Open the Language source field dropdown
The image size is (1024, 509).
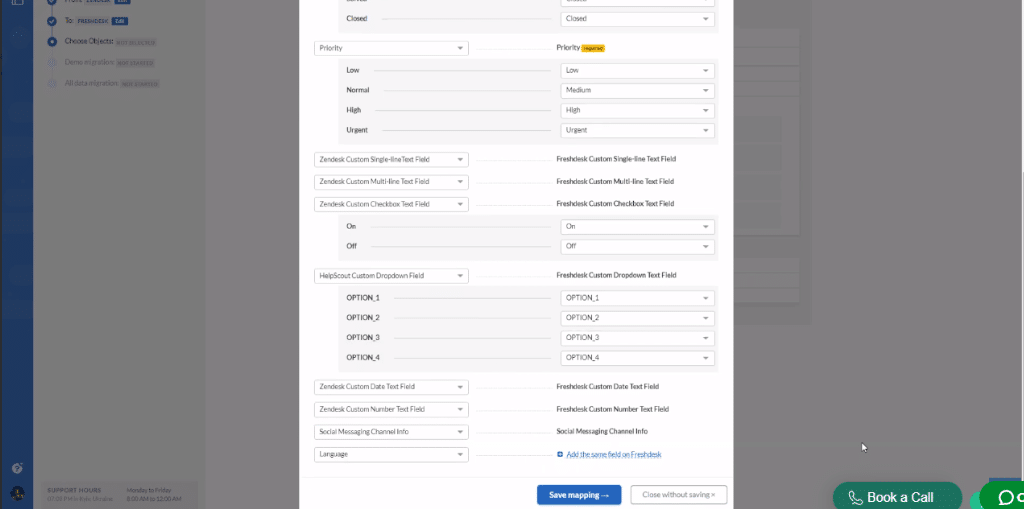pyautogui.click(x=391, y=454)
